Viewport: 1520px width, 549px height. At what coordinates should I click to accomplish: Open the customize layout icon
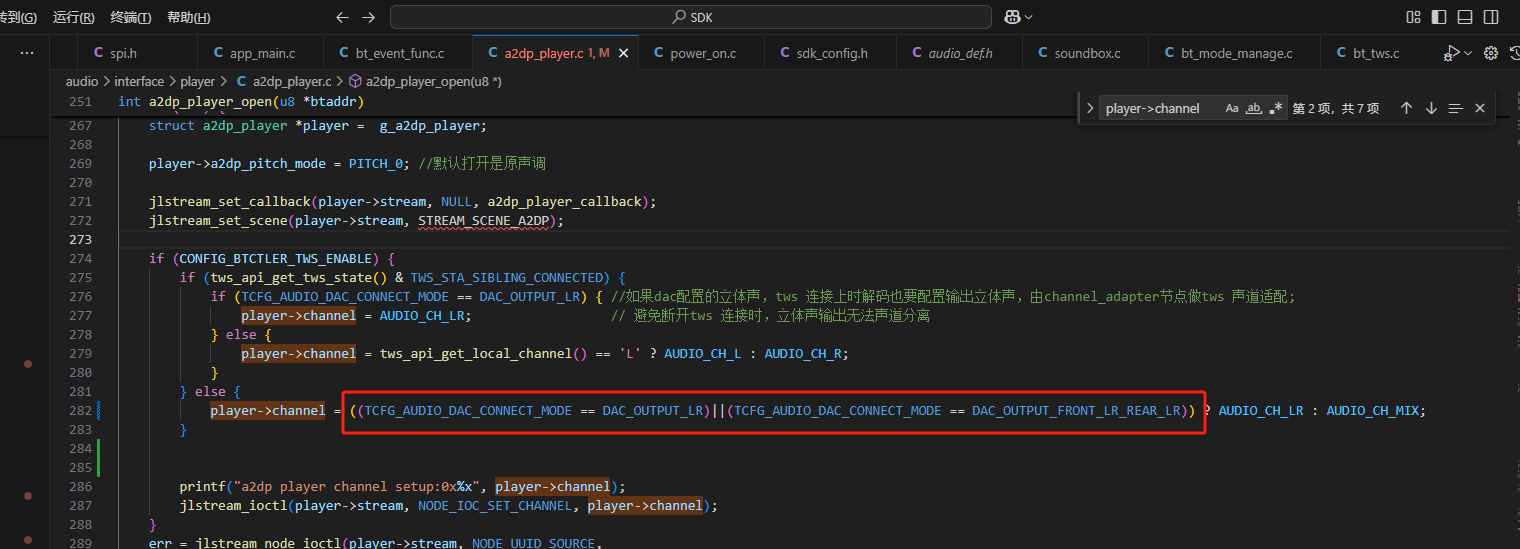coord(1414,17)
